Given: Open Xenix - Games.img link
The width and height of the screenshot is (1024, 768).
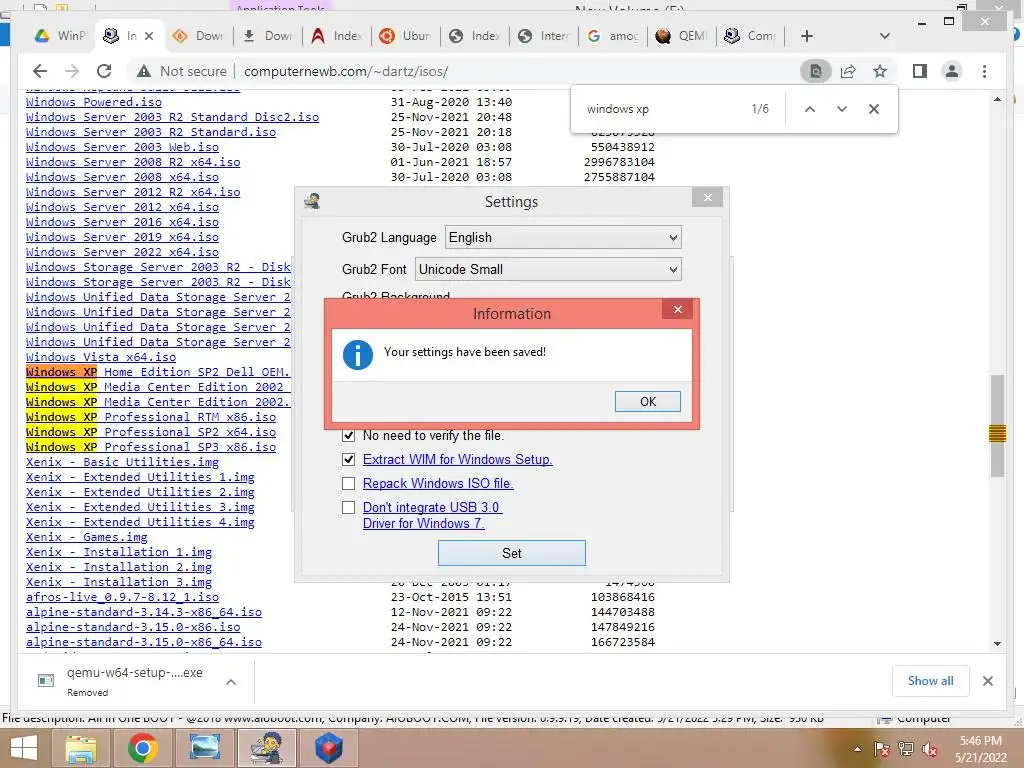Looking at the screenshot, I should tap(87, 537).
